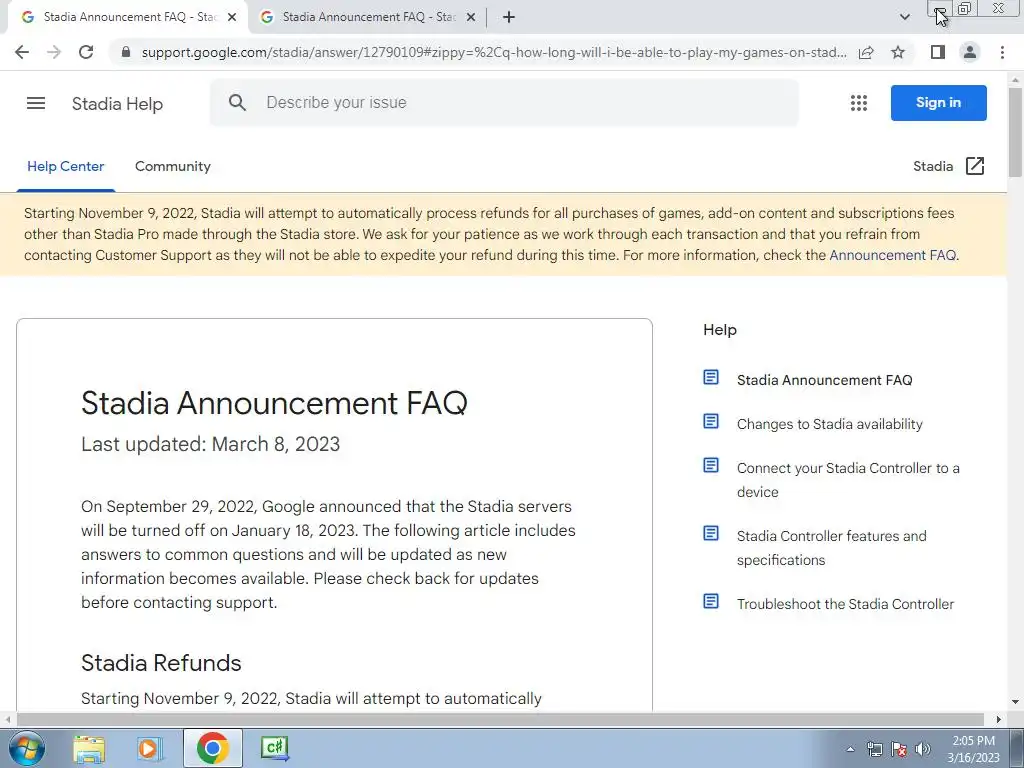The width and height of the screenshot is (1024, 768).
Task: Click the Sign in button
Action: (x=938, y=103)
